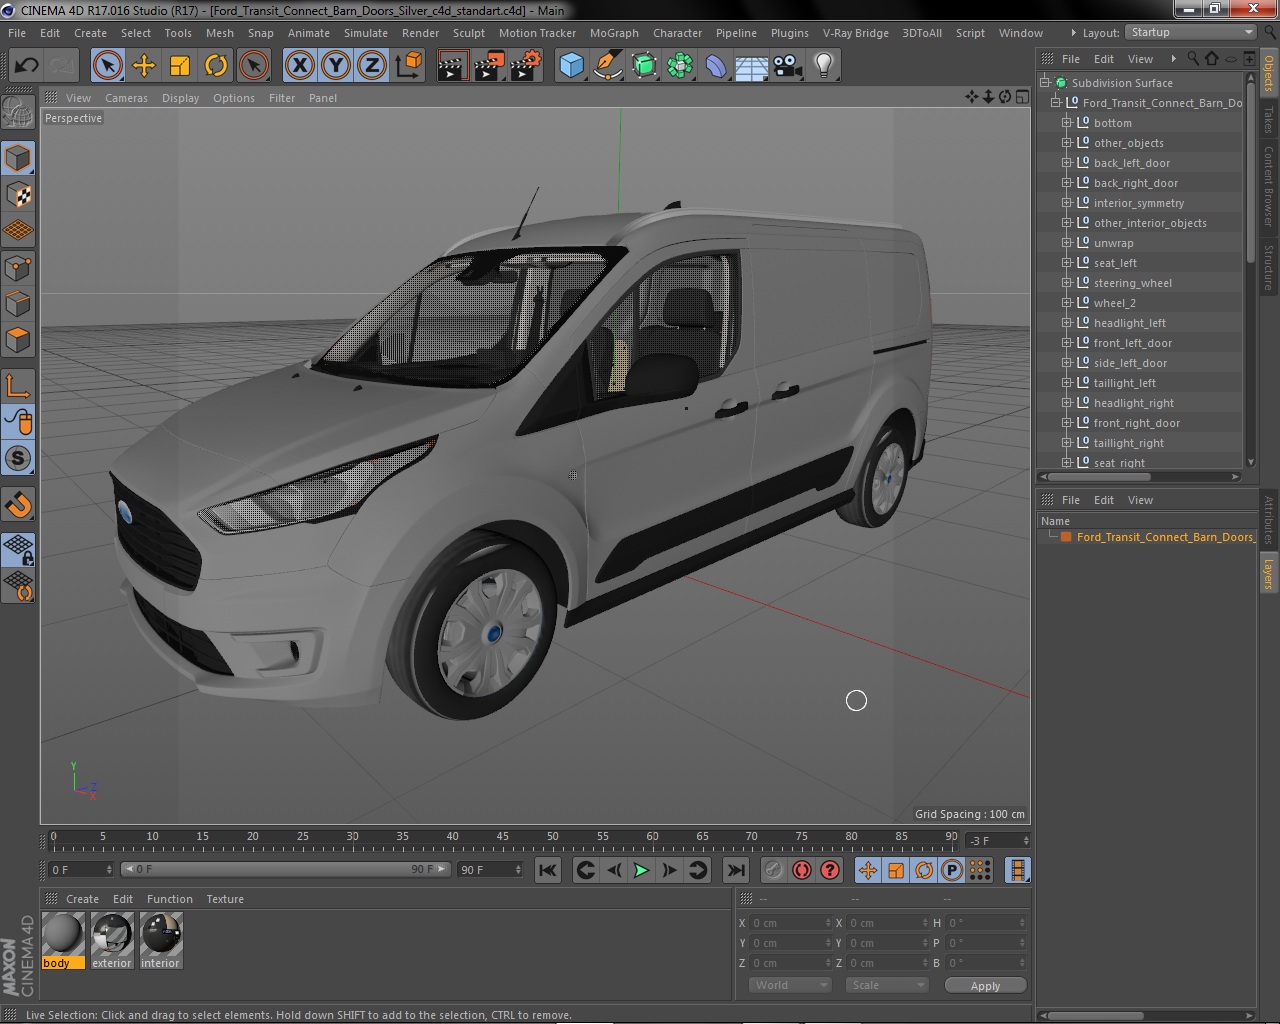Enable Axis mode icon

click(18, 386)
